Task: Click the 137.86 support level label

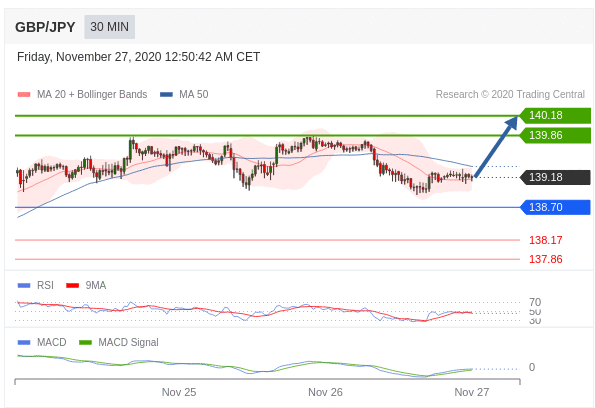Action: point(546,259)
